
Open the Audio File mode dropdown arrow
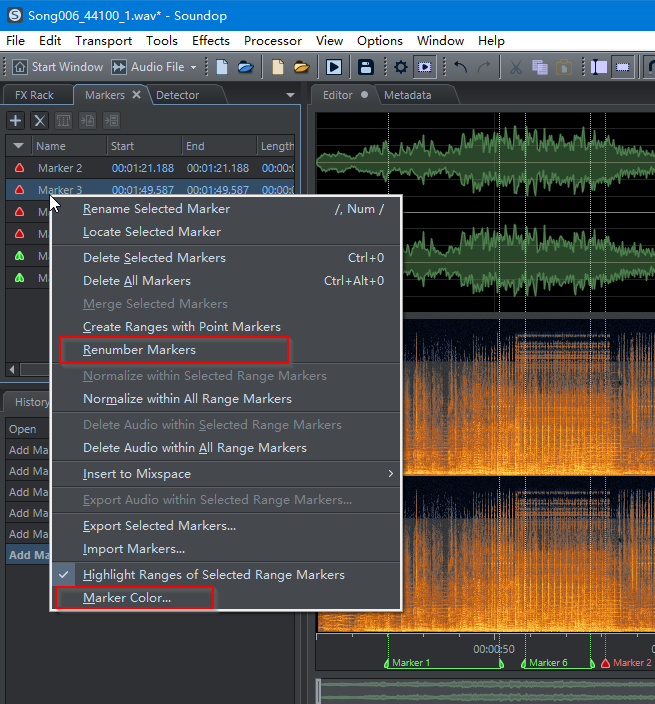[x=193, y=68]
